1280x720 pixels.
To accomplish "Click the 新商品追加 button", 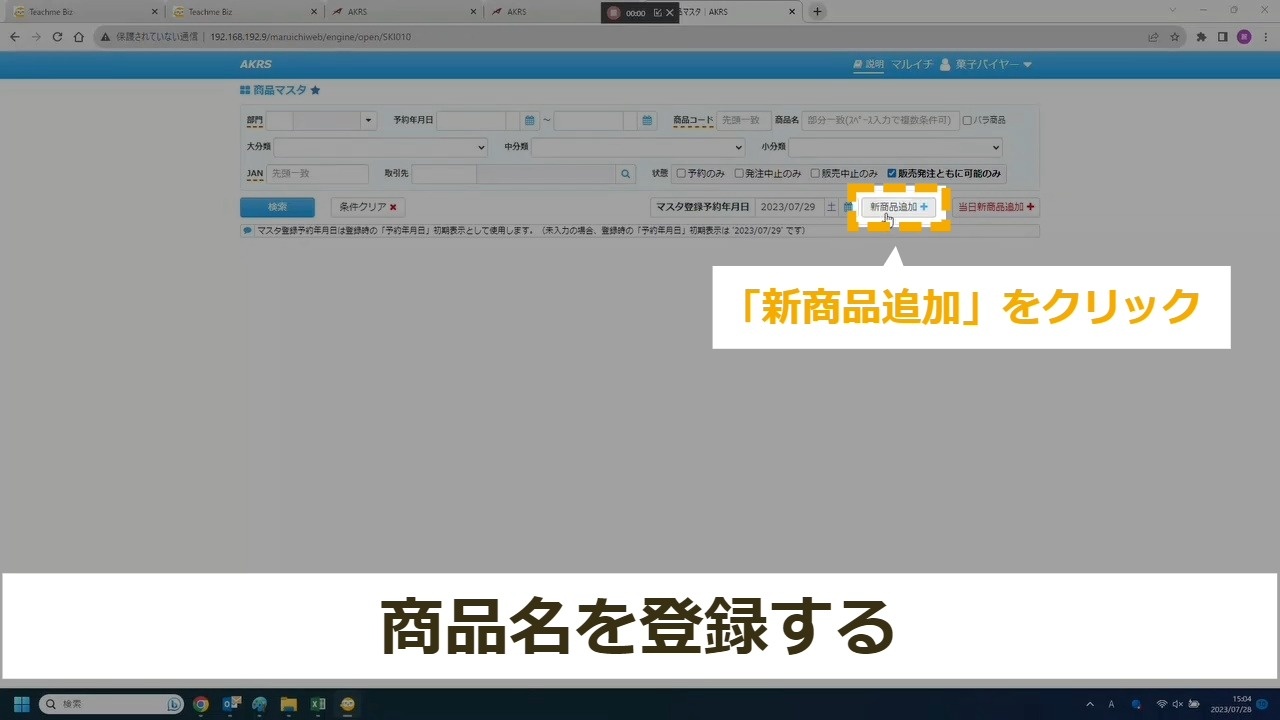I will pyautogui.click(x=898, y=207).
